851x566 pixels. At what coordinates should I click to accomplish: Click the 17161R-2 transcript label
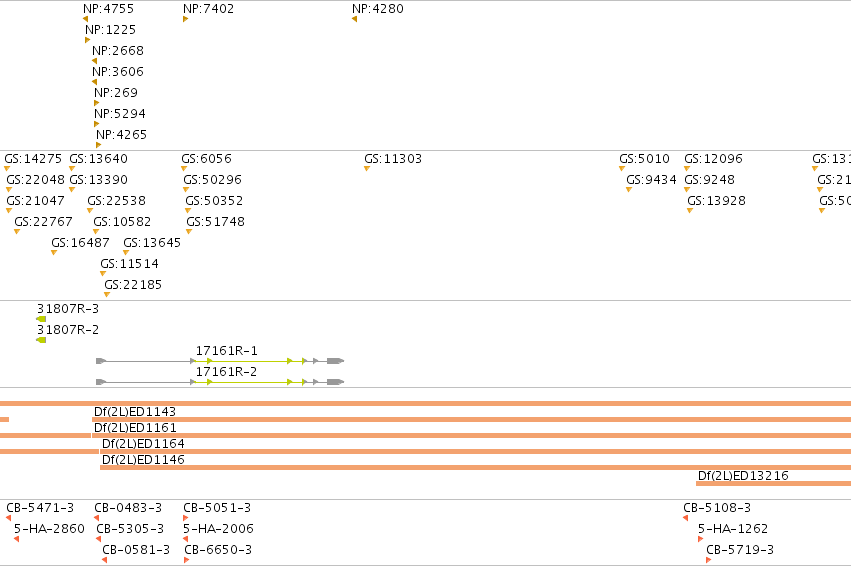[x=226, y=372]
